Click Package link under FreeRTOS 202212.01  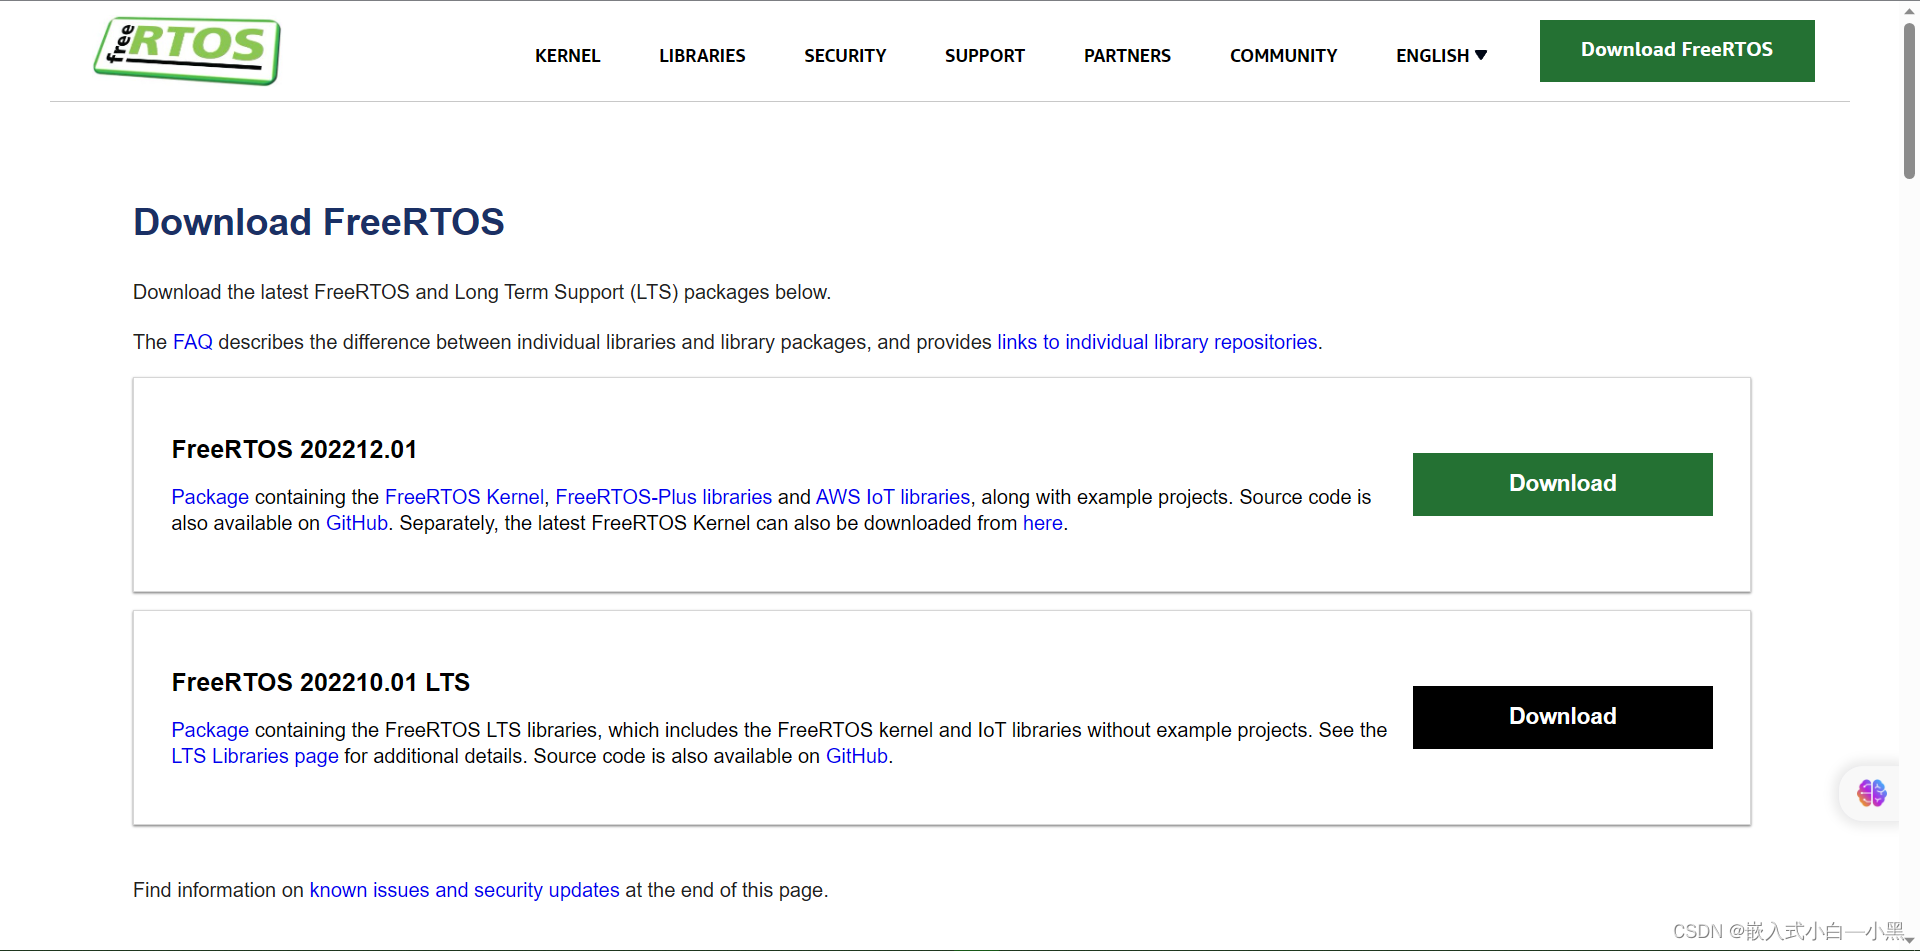(210, 497)
